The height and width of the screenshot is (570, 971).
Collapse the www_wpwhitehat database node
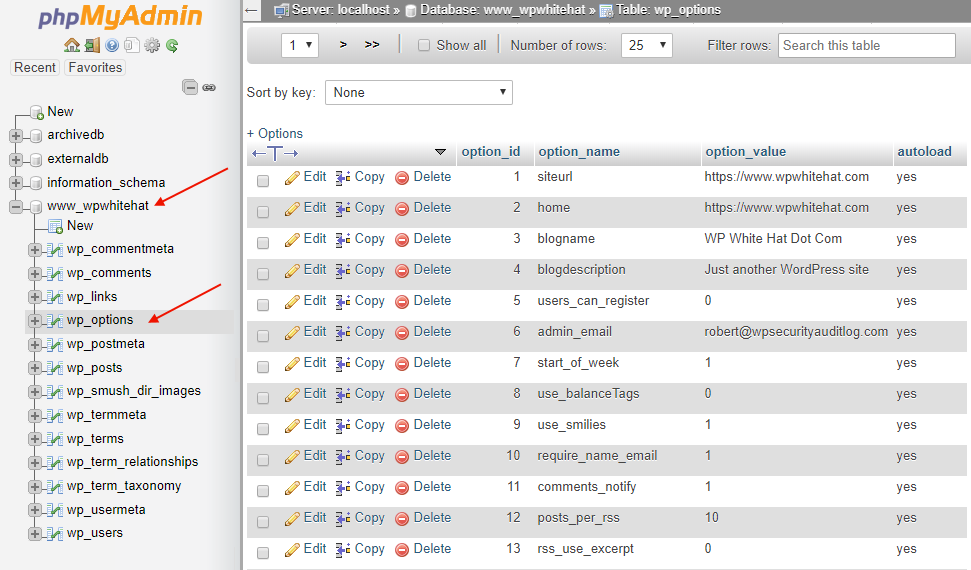click(x=16, y=206)
